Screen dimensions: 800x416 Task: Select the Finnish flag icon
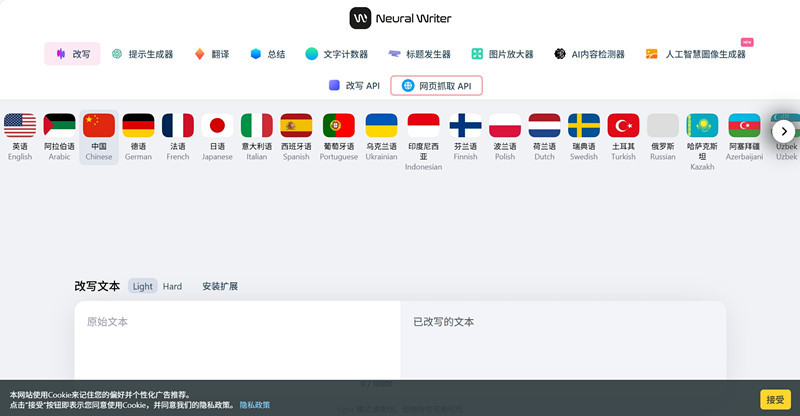click(465, 126)
